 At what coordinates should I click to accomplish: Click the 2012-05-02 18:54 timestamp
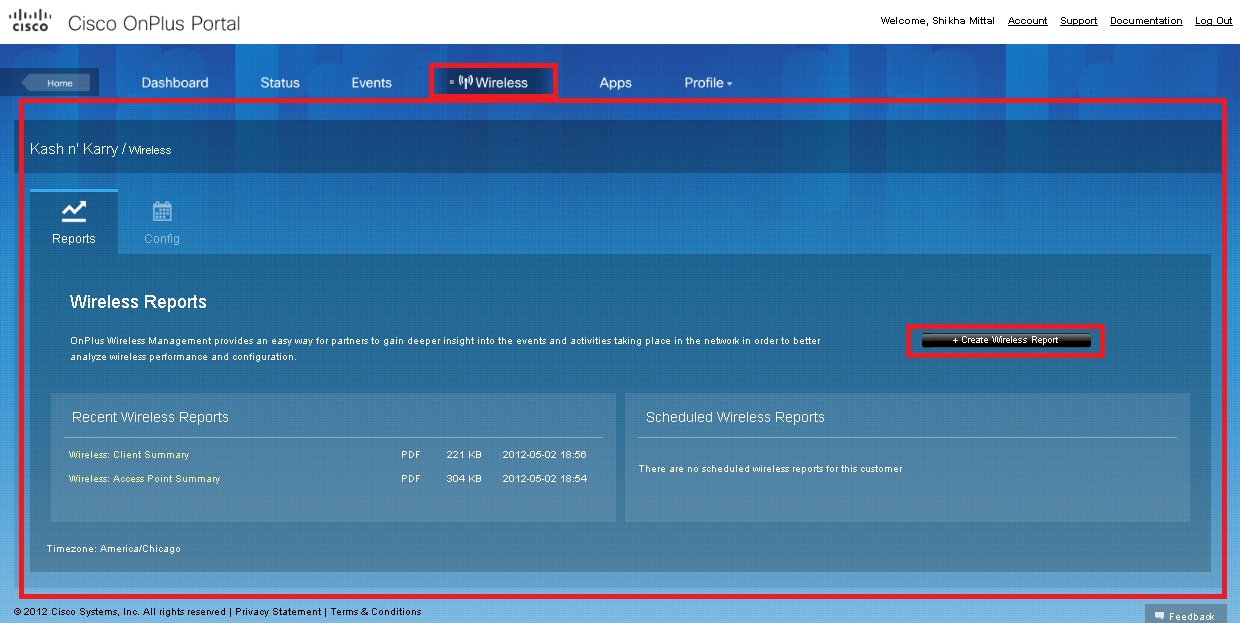click(x=544, y=479)
